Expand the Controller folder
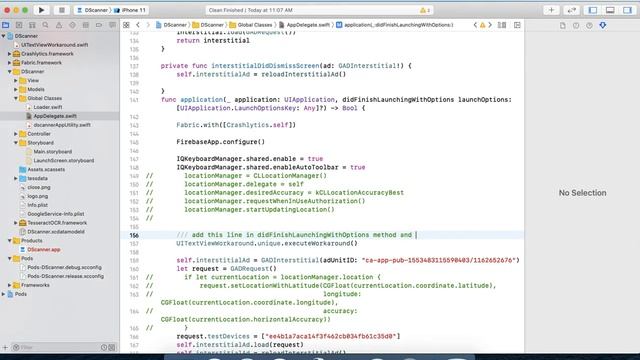Screen dimensions: 640x360 16,134
